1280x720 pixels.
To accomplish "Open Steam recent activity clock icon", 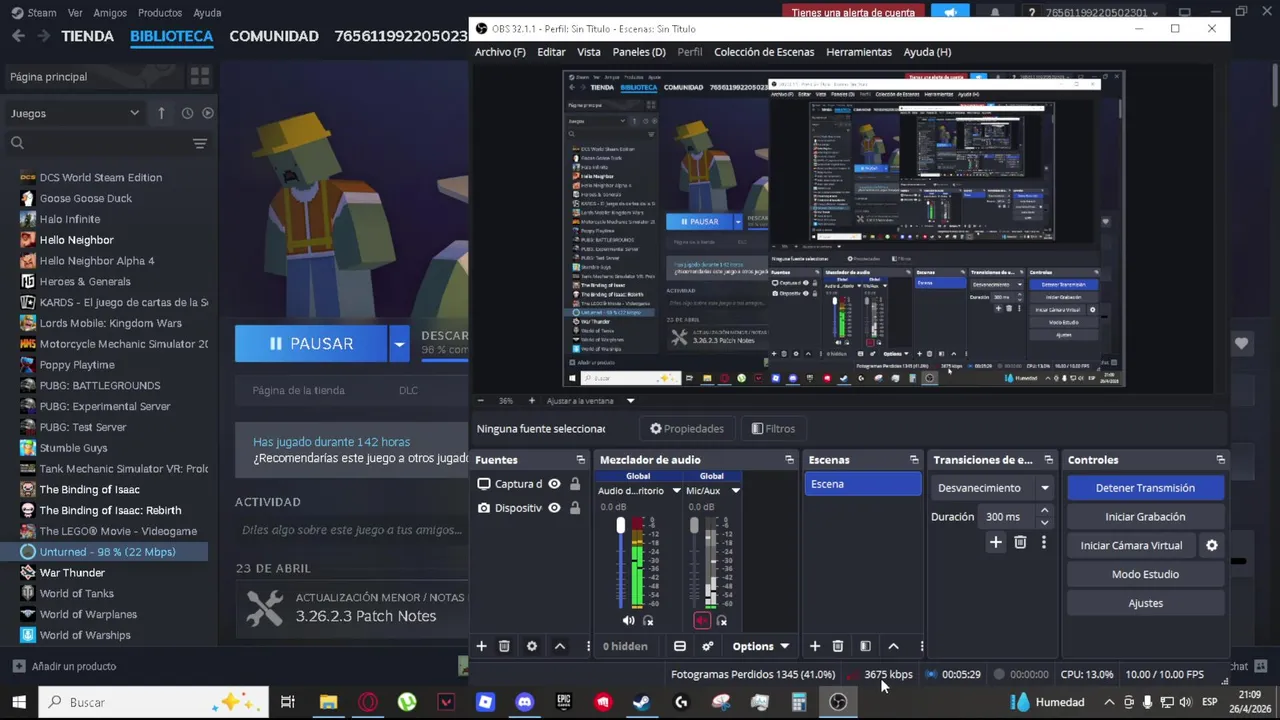I will click(187, 113).
